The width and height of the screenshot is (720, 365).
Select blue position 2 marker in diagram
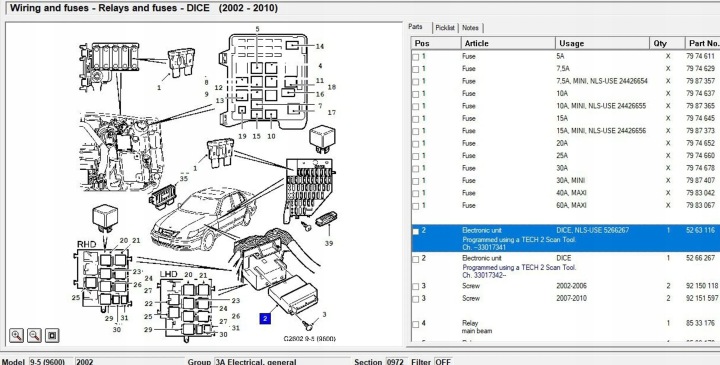[x=265, y=318]
